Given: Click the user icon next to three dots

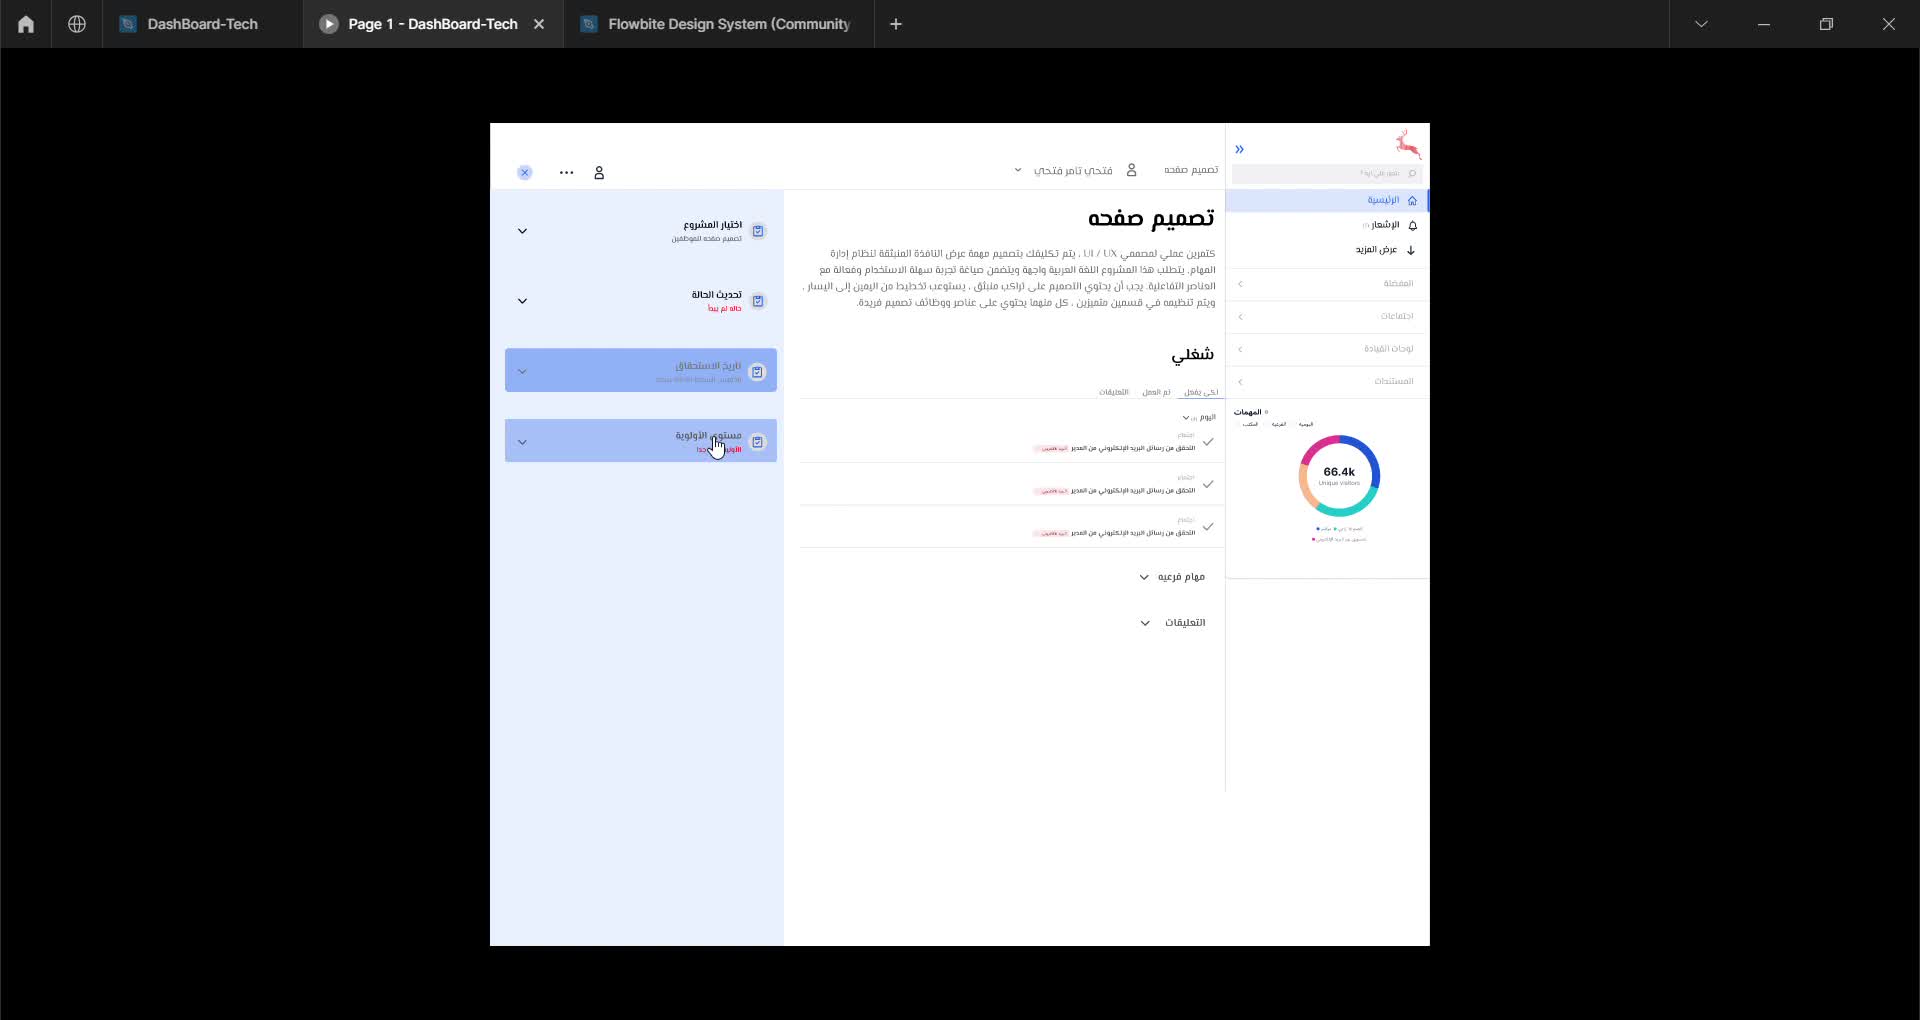Looking at the screenshot, I should [599, 173].
